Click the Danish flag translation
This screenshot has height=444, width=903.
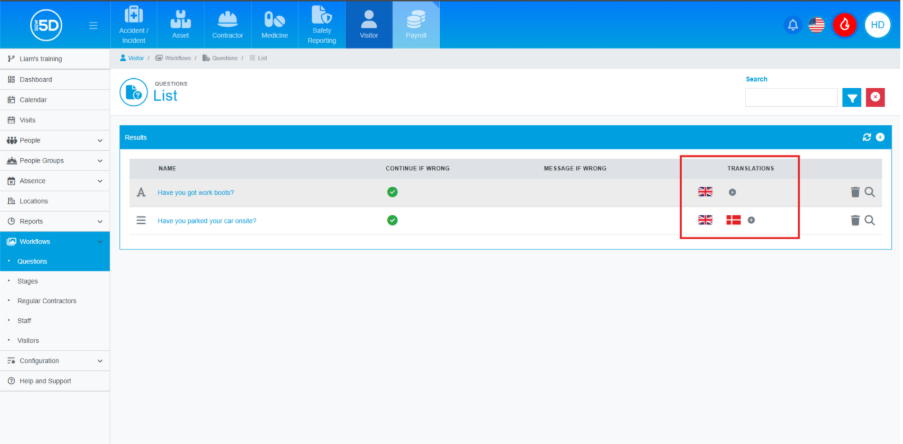[x=733, y=220]
